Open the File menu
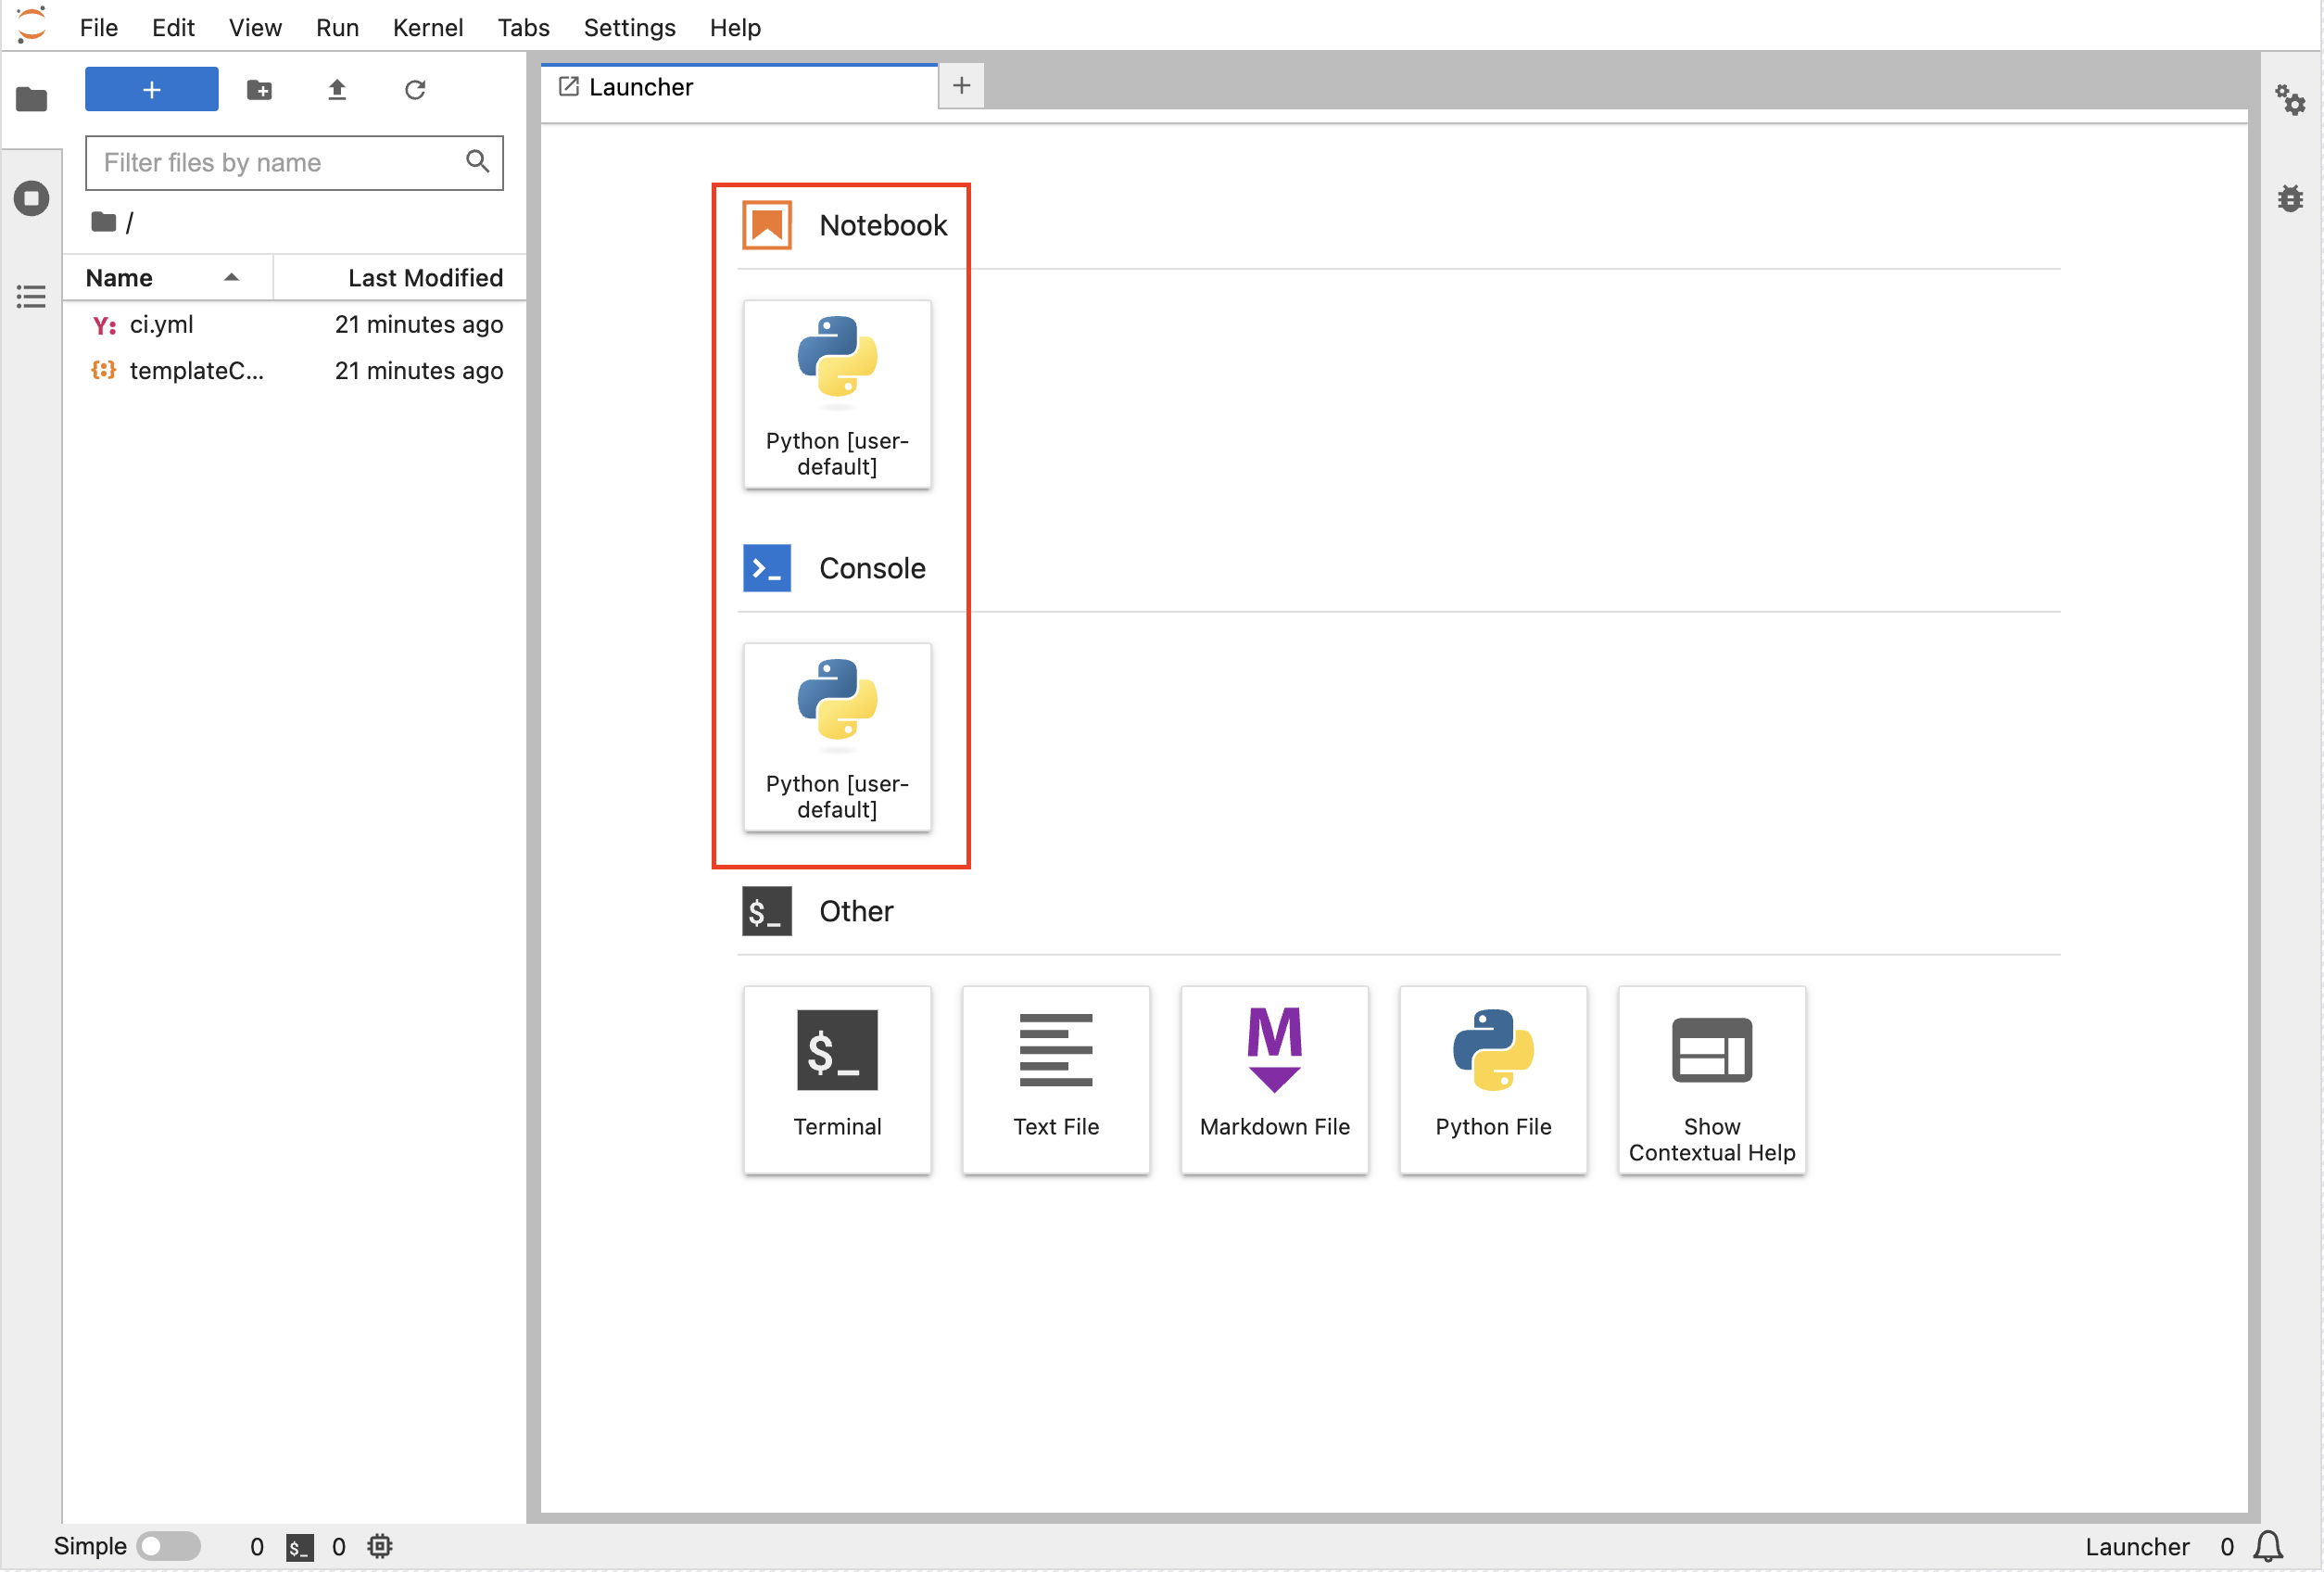The height and width of the screenshot is (1572, 2324). click(99, 27)
